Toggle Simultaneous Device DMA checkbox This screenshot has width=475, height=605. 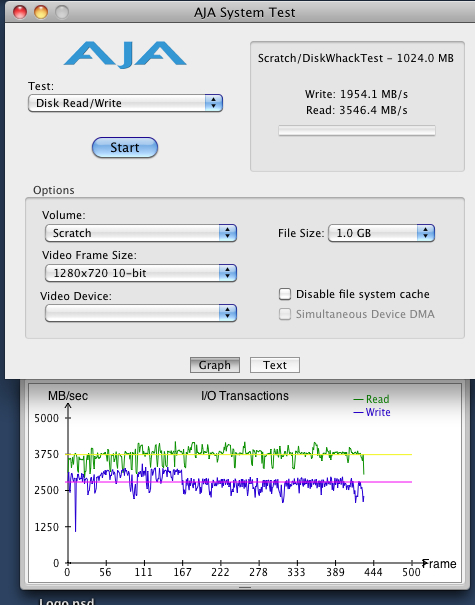pos(285,314)
